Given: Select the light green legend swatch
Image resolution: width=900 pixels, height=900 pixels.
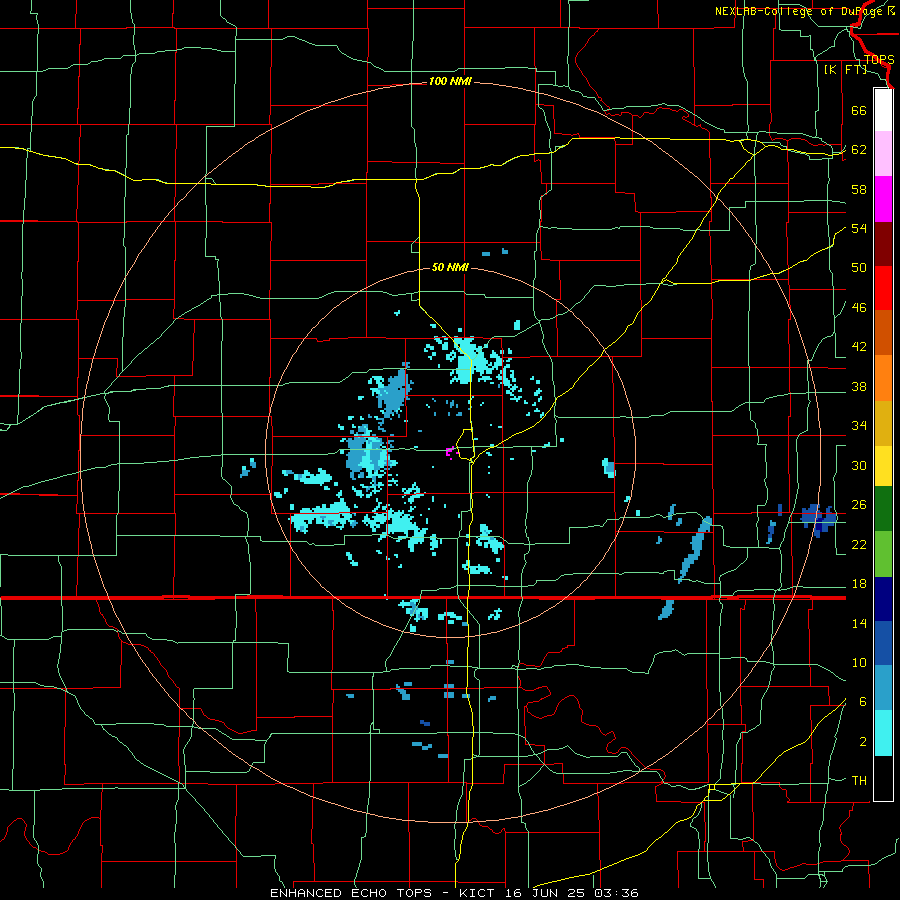Looking at the screenshot, I should click(883, 554).
